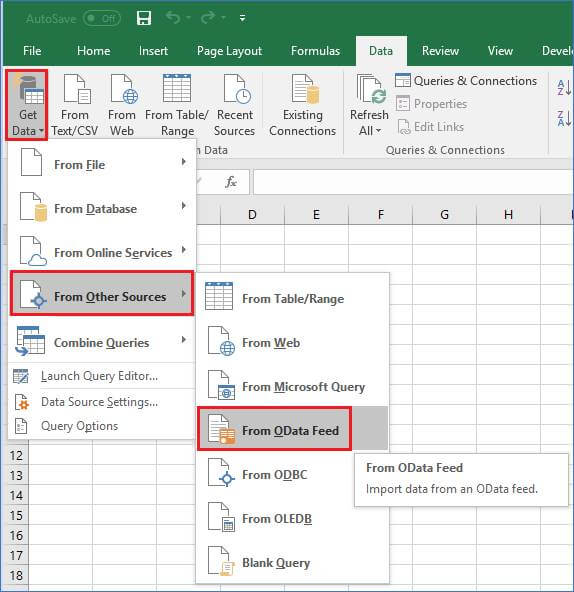This screenshot has height=592, width=574.
Task: Select column H header
Action: pyautogui.click(x=508, y=214)
